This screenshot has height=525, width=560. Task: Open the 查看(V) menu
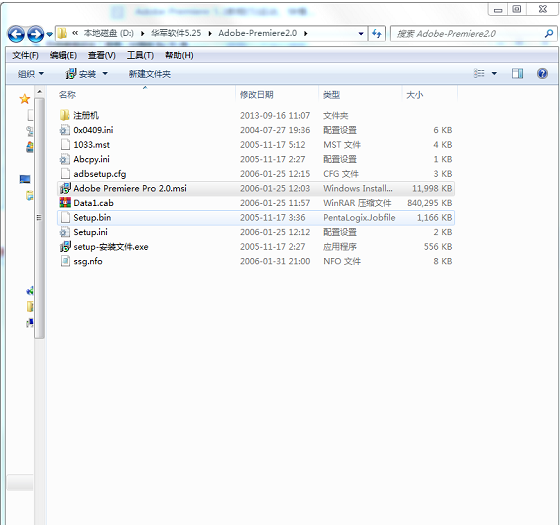click(x=102, y=55)
